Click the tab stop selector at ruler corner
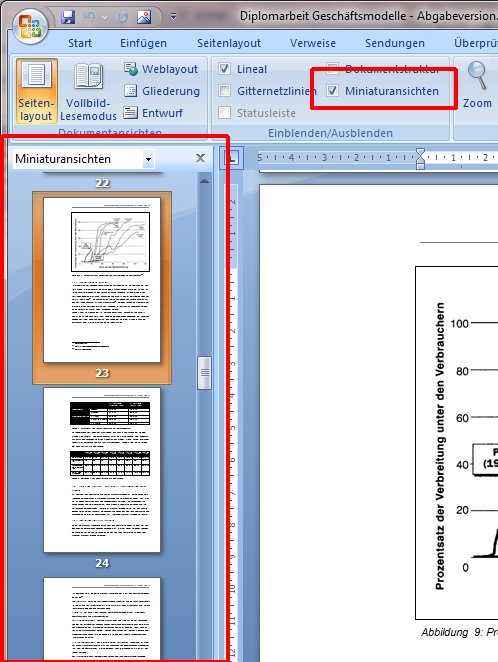498x662 pixels. point(231,158)
